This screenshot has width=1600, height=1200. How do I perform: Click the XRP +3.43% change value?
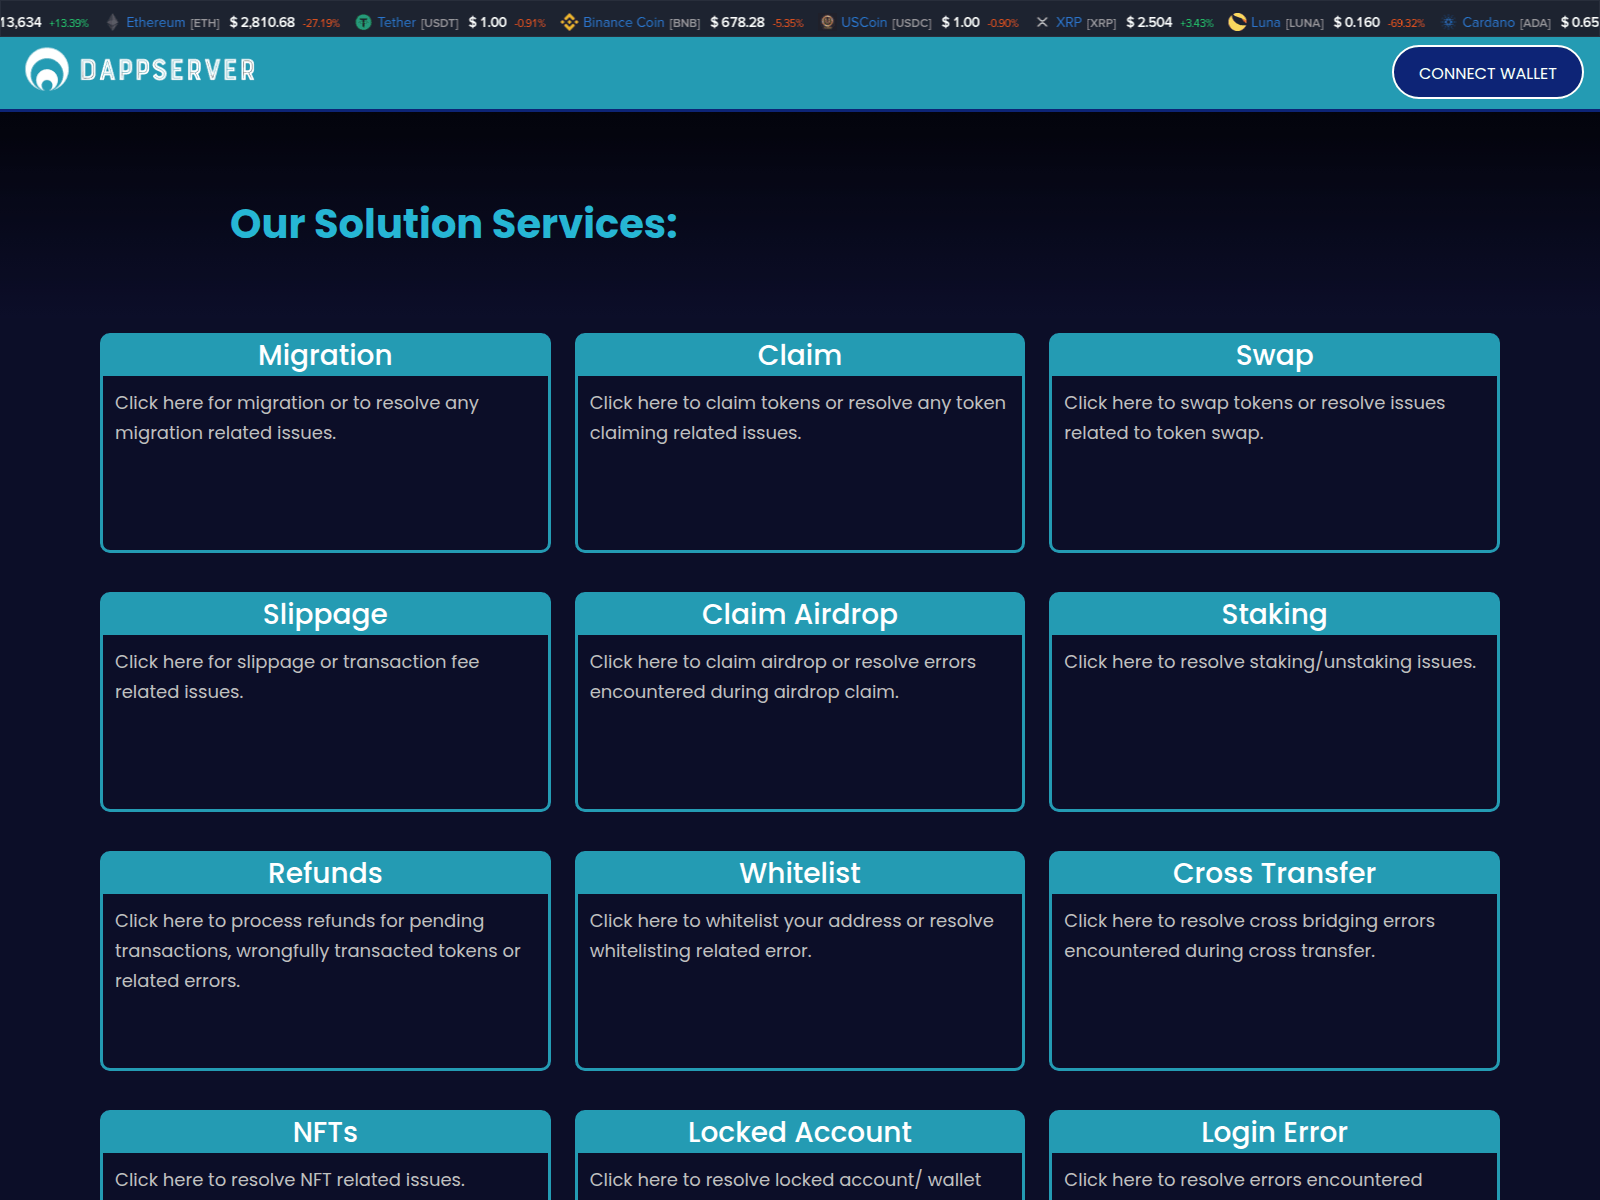click(x=1197, y=23)
